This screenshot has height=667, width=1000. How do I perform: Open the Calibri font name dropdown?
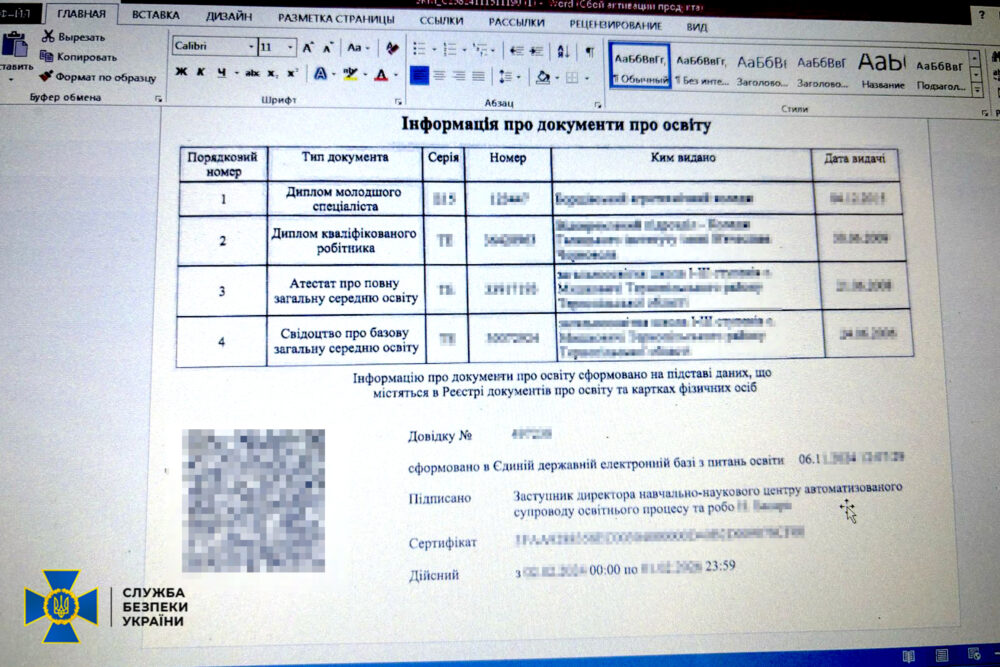[x=250, y=47]
